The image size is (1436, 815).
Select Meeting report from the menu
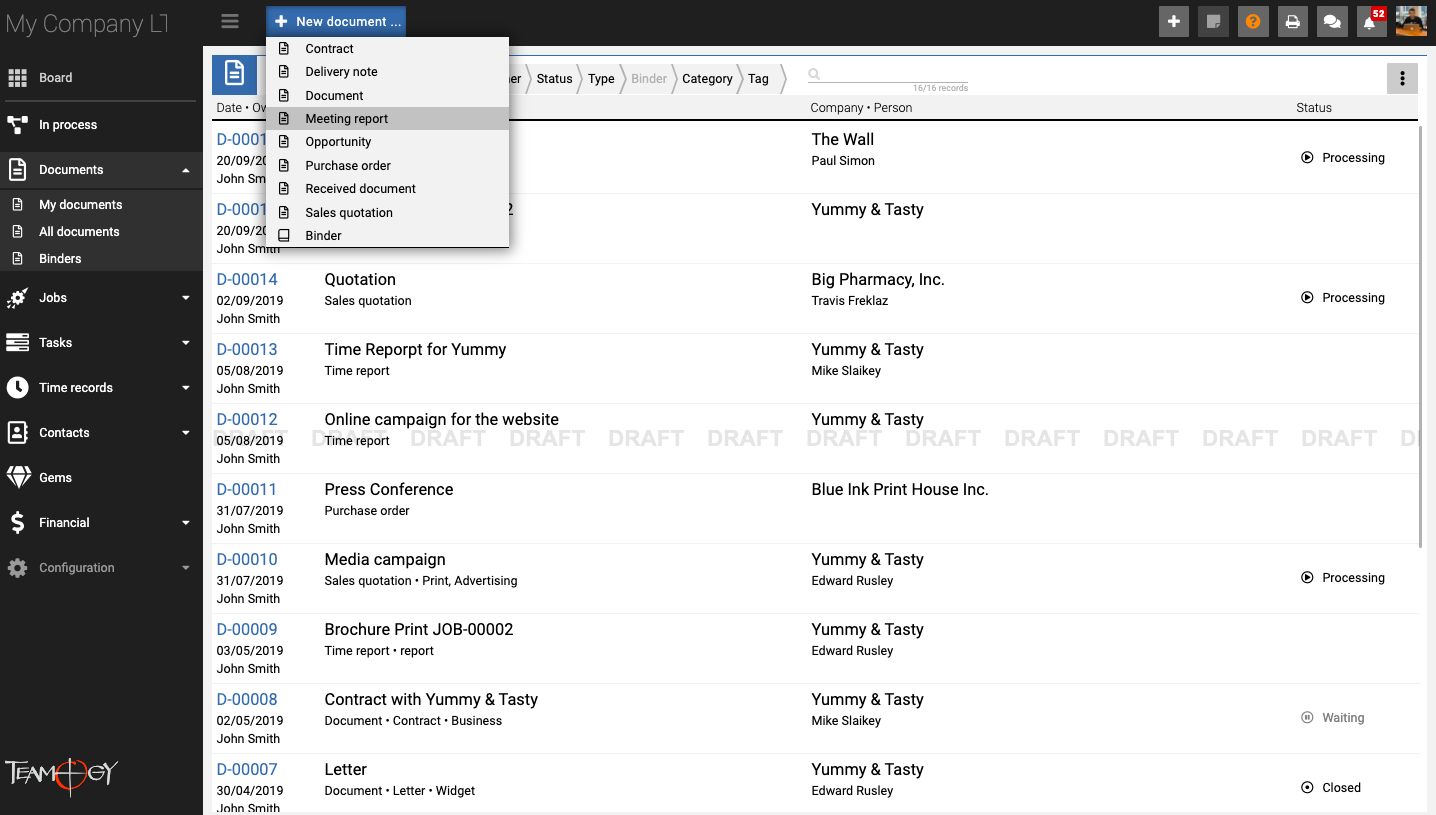coord(347,119)
